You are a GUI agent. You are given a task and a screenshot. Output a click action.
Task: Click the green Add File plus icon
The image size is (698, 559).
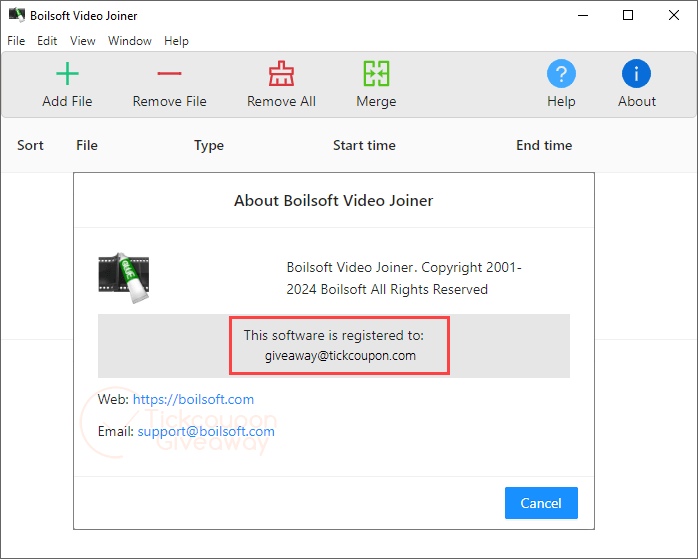coord(67,73)
